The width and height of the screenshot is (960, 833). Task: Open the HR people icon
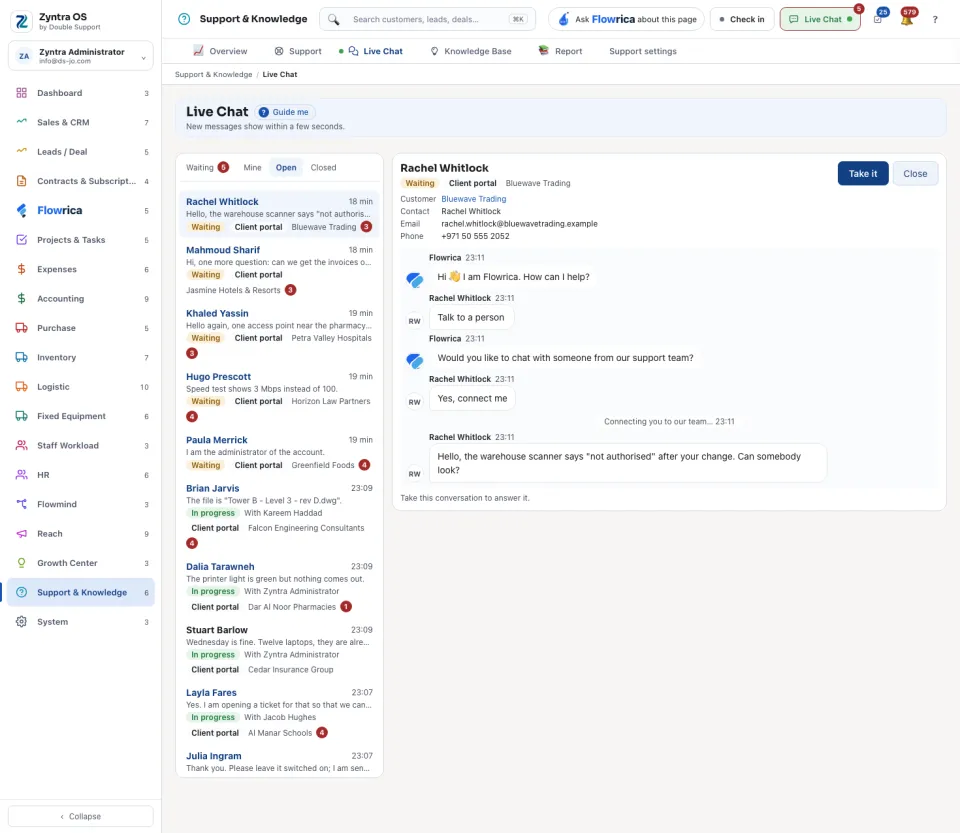(21, 475)
